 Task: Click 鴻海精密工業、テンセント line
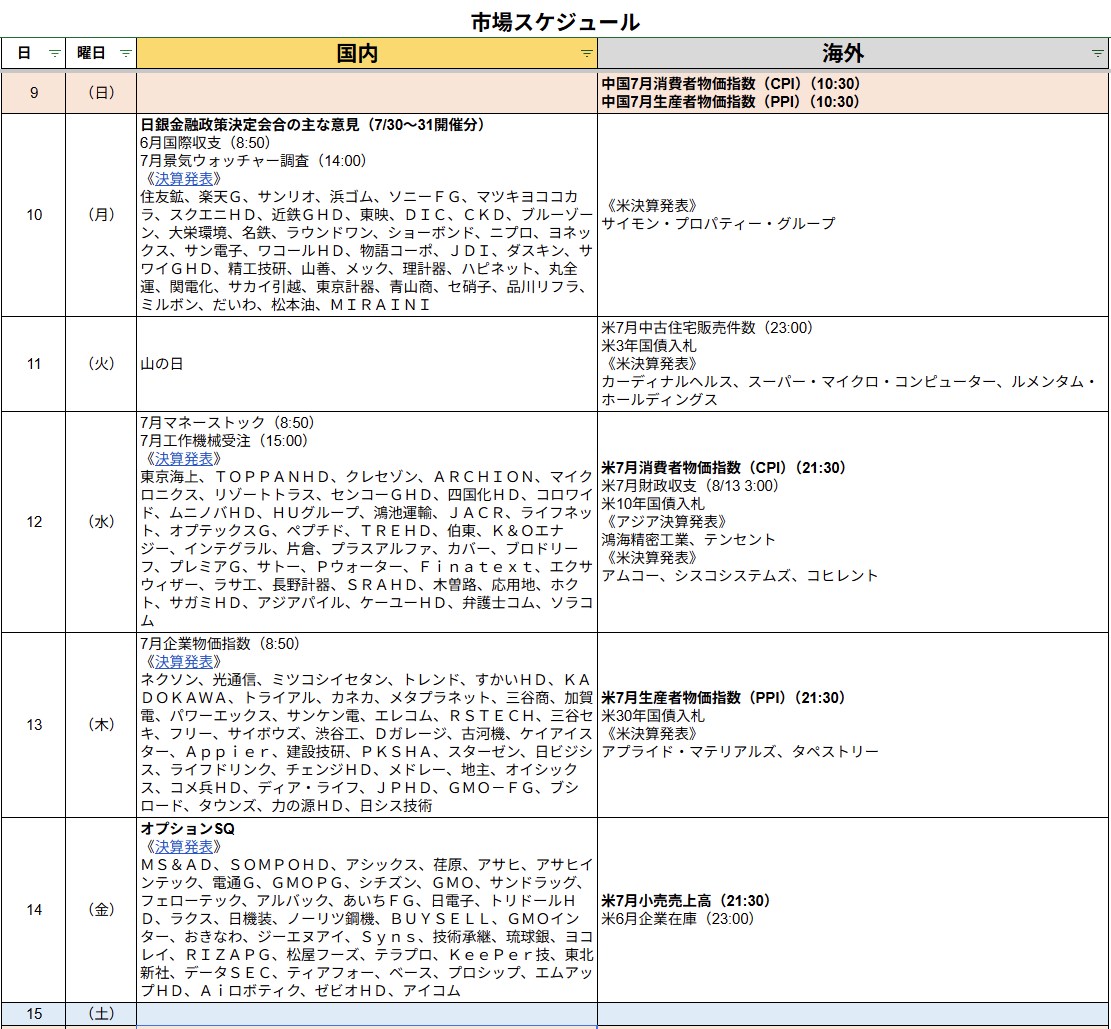689,539
